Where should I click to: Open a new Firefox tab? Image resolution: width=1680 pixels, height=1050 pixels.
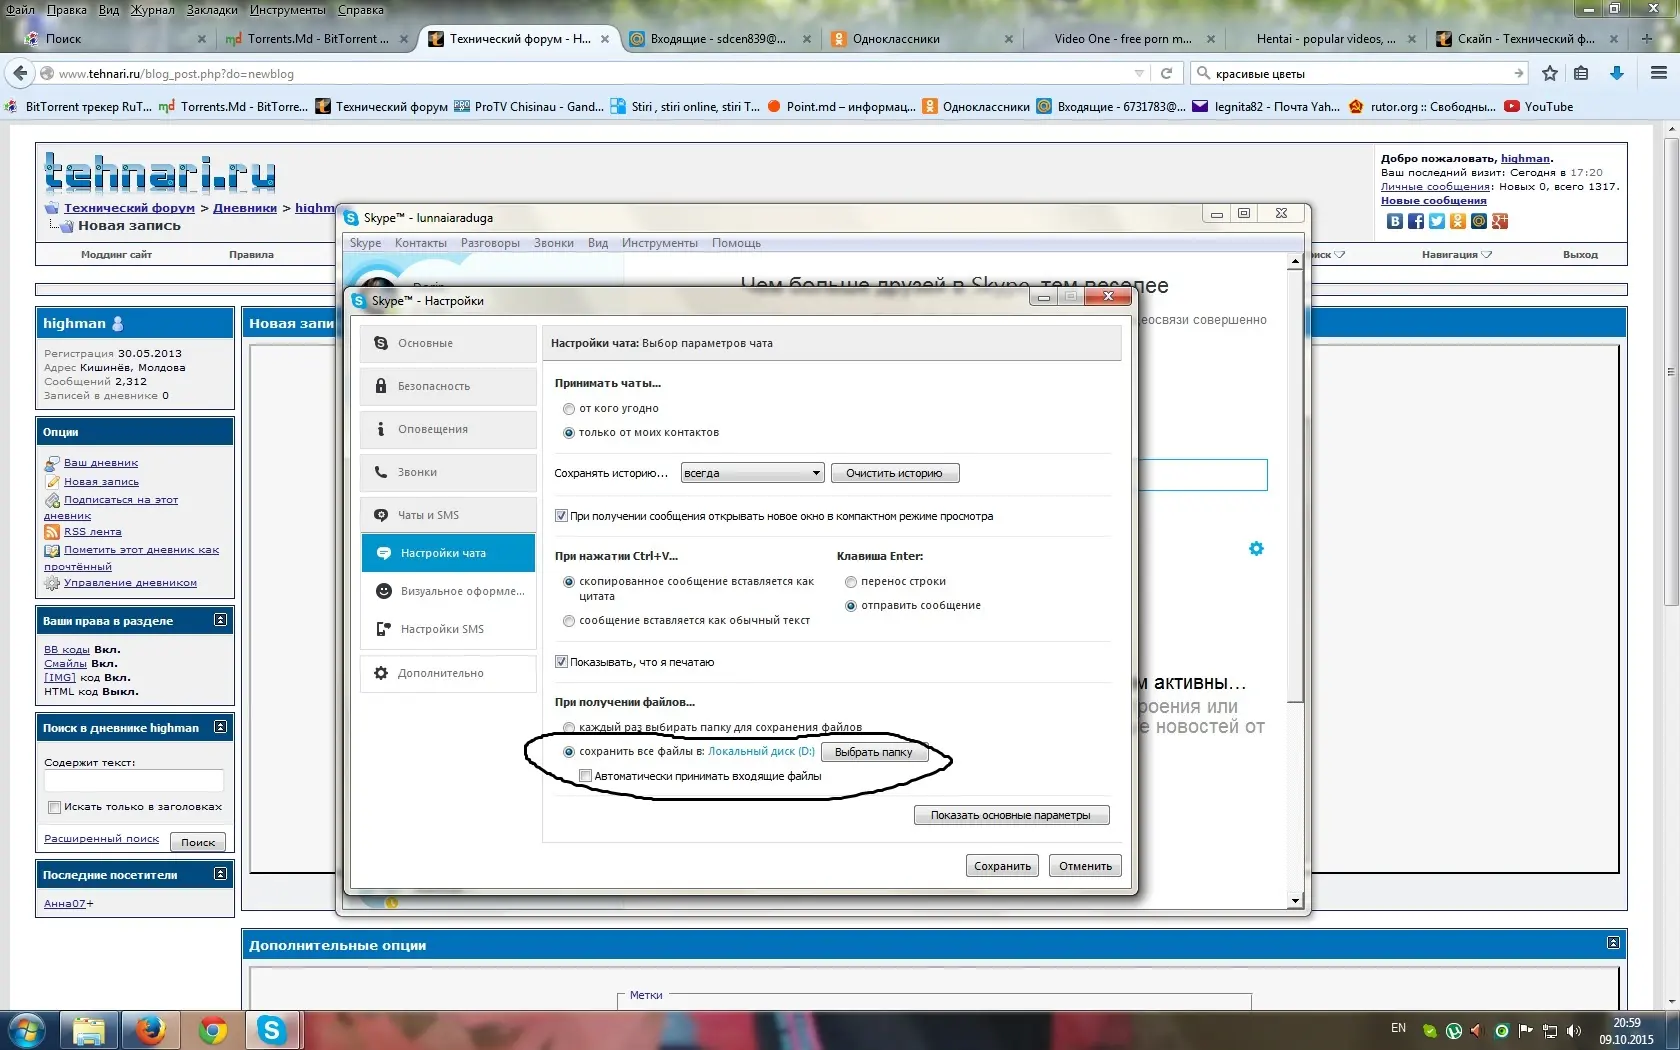(1646, 39)
